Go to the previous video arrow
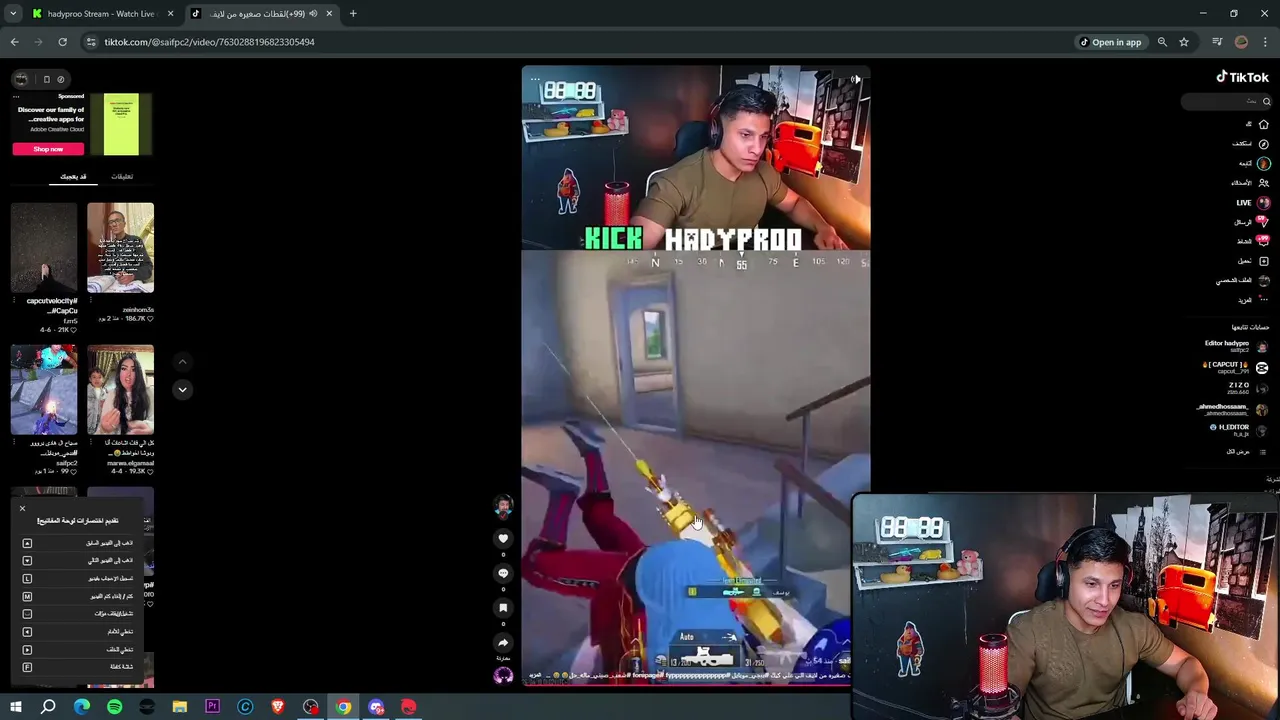Screen dimensions: 1280x720 coord(182,362)
